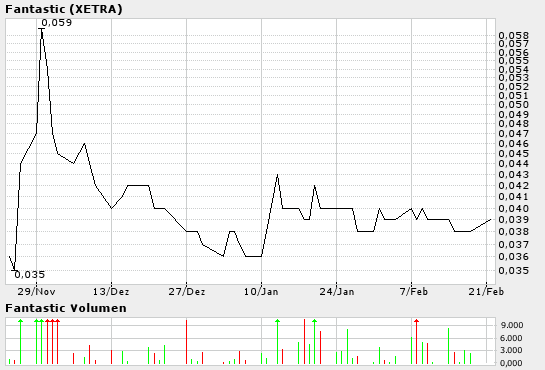Click the 0,039 price axis value

[514, 220]
